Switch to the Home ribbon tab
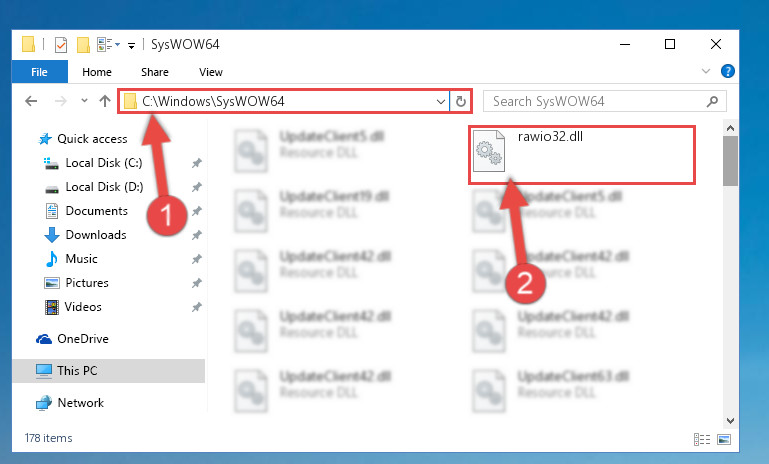Screen dimensions: 769x464 tap(97, 72)
